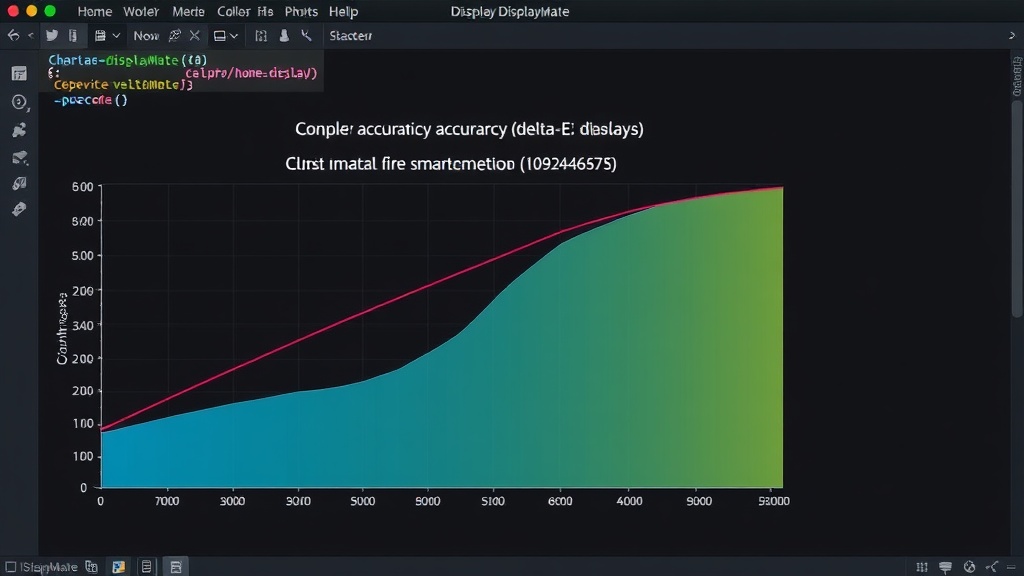This screenshot has height=576, width=1024.
Task: Click the colored chart status bar icon
Action: (x=118, y=567)
